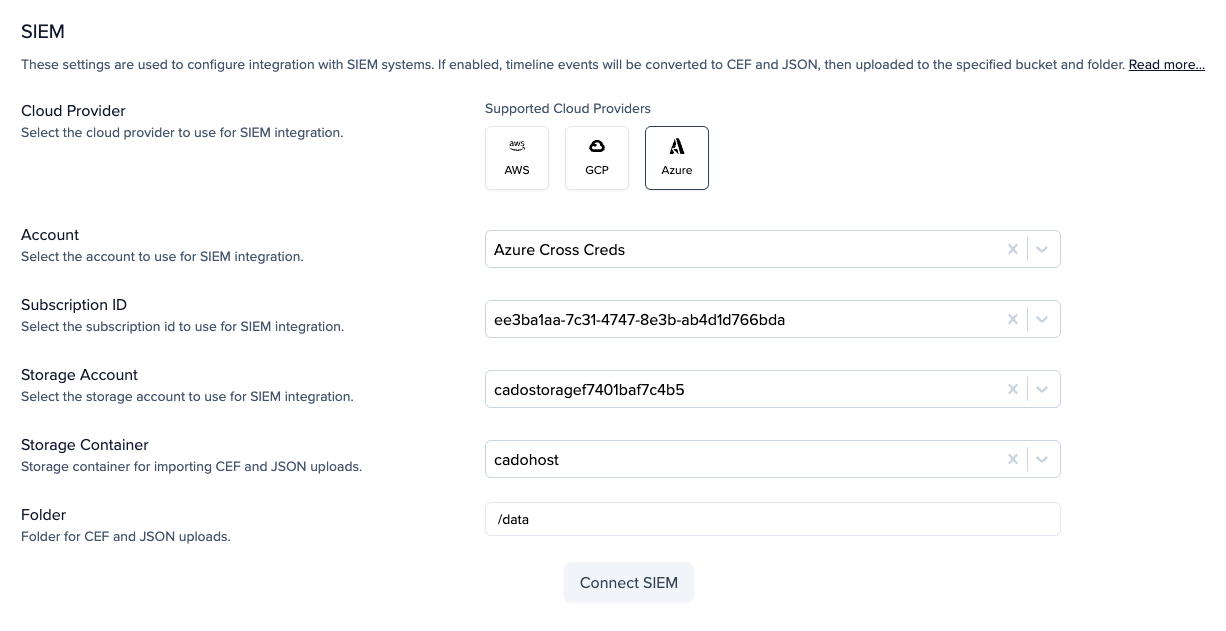Click the Connect SIEM button

[x=629, y=583]
